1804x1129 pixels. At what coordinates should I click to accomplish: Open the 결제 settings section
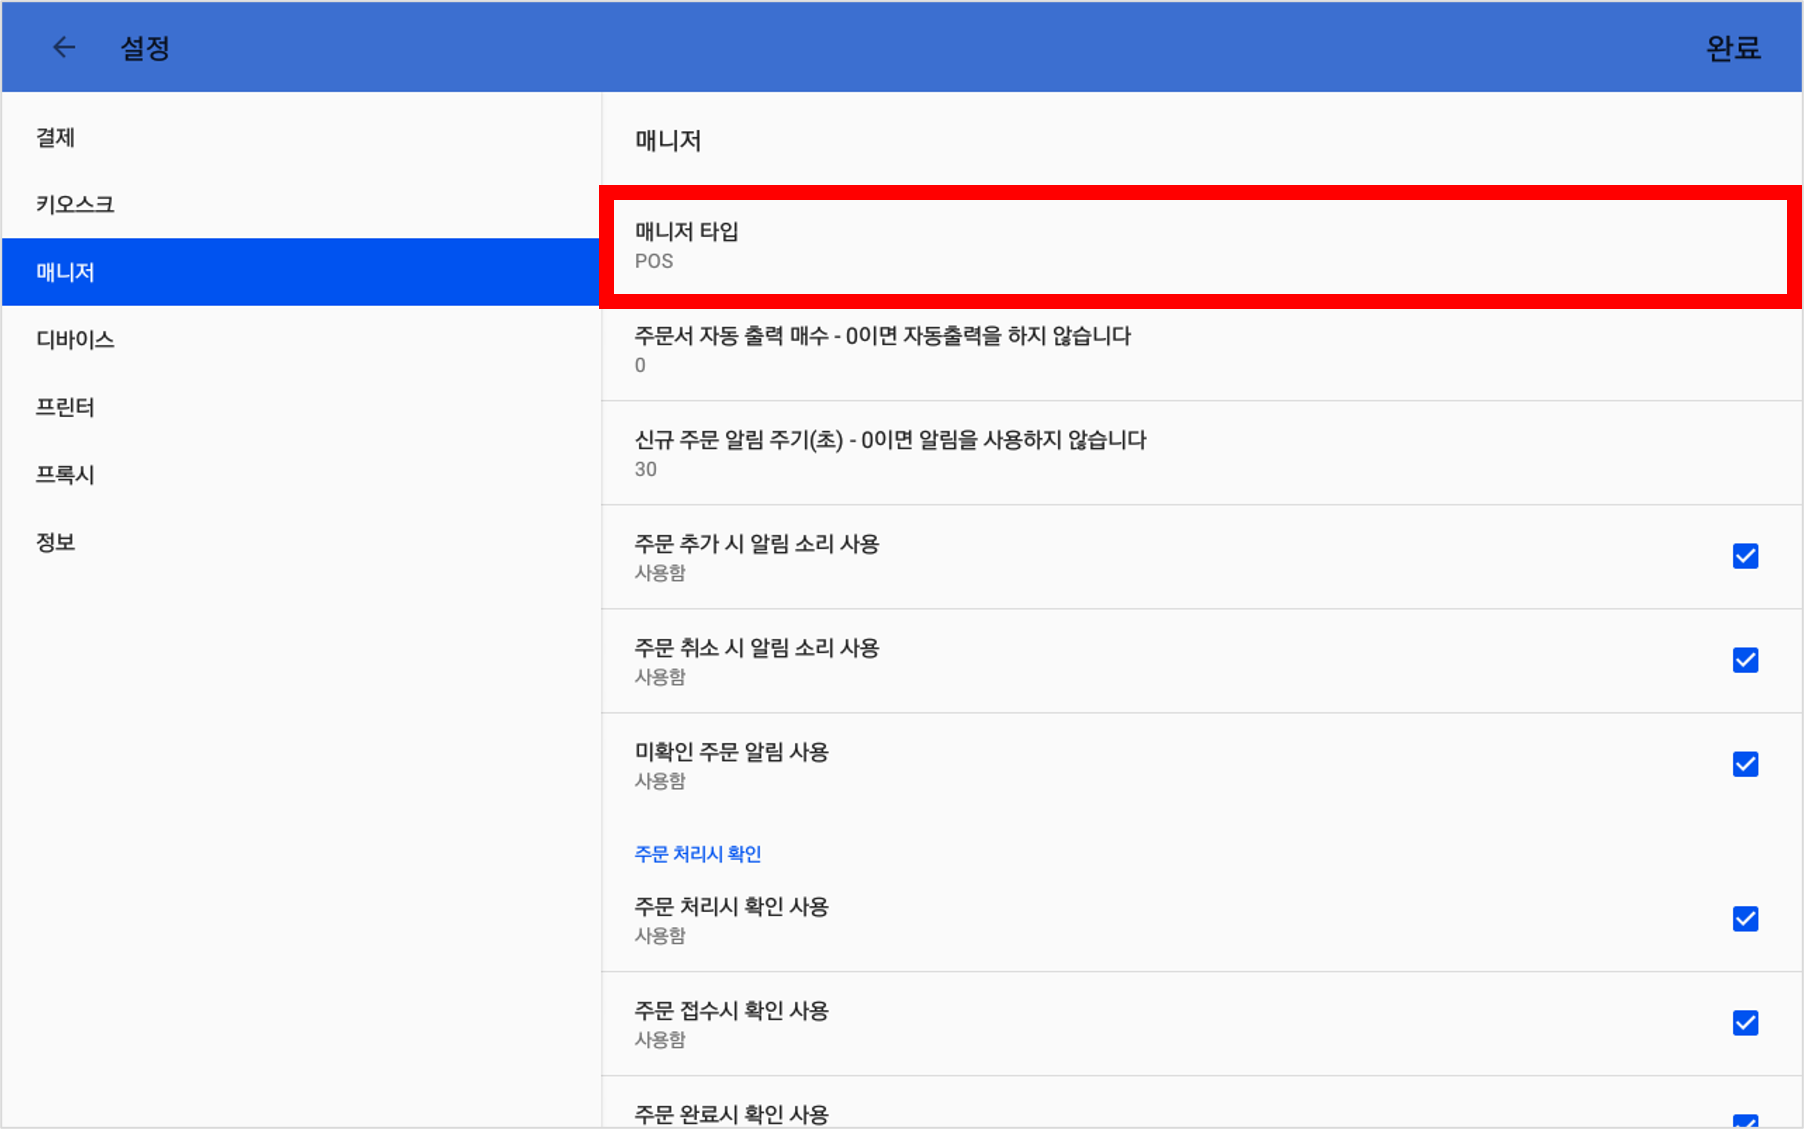click(300, 137)
